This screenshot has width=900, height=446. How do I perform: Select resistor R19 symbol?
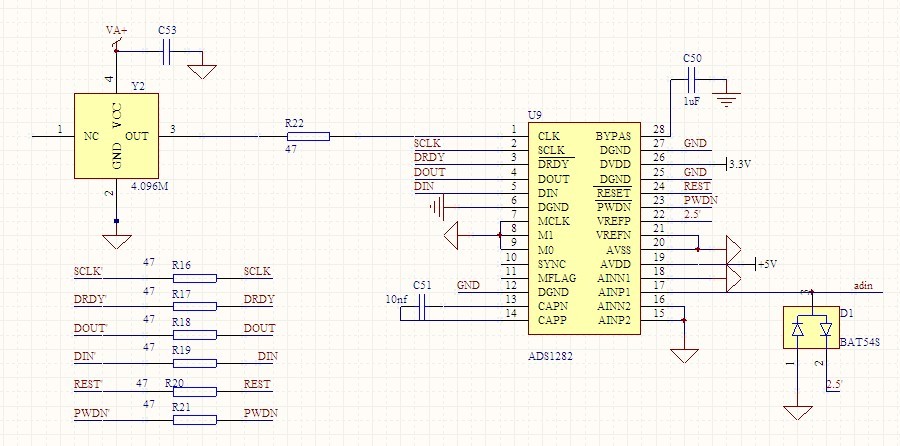[195, 363]
